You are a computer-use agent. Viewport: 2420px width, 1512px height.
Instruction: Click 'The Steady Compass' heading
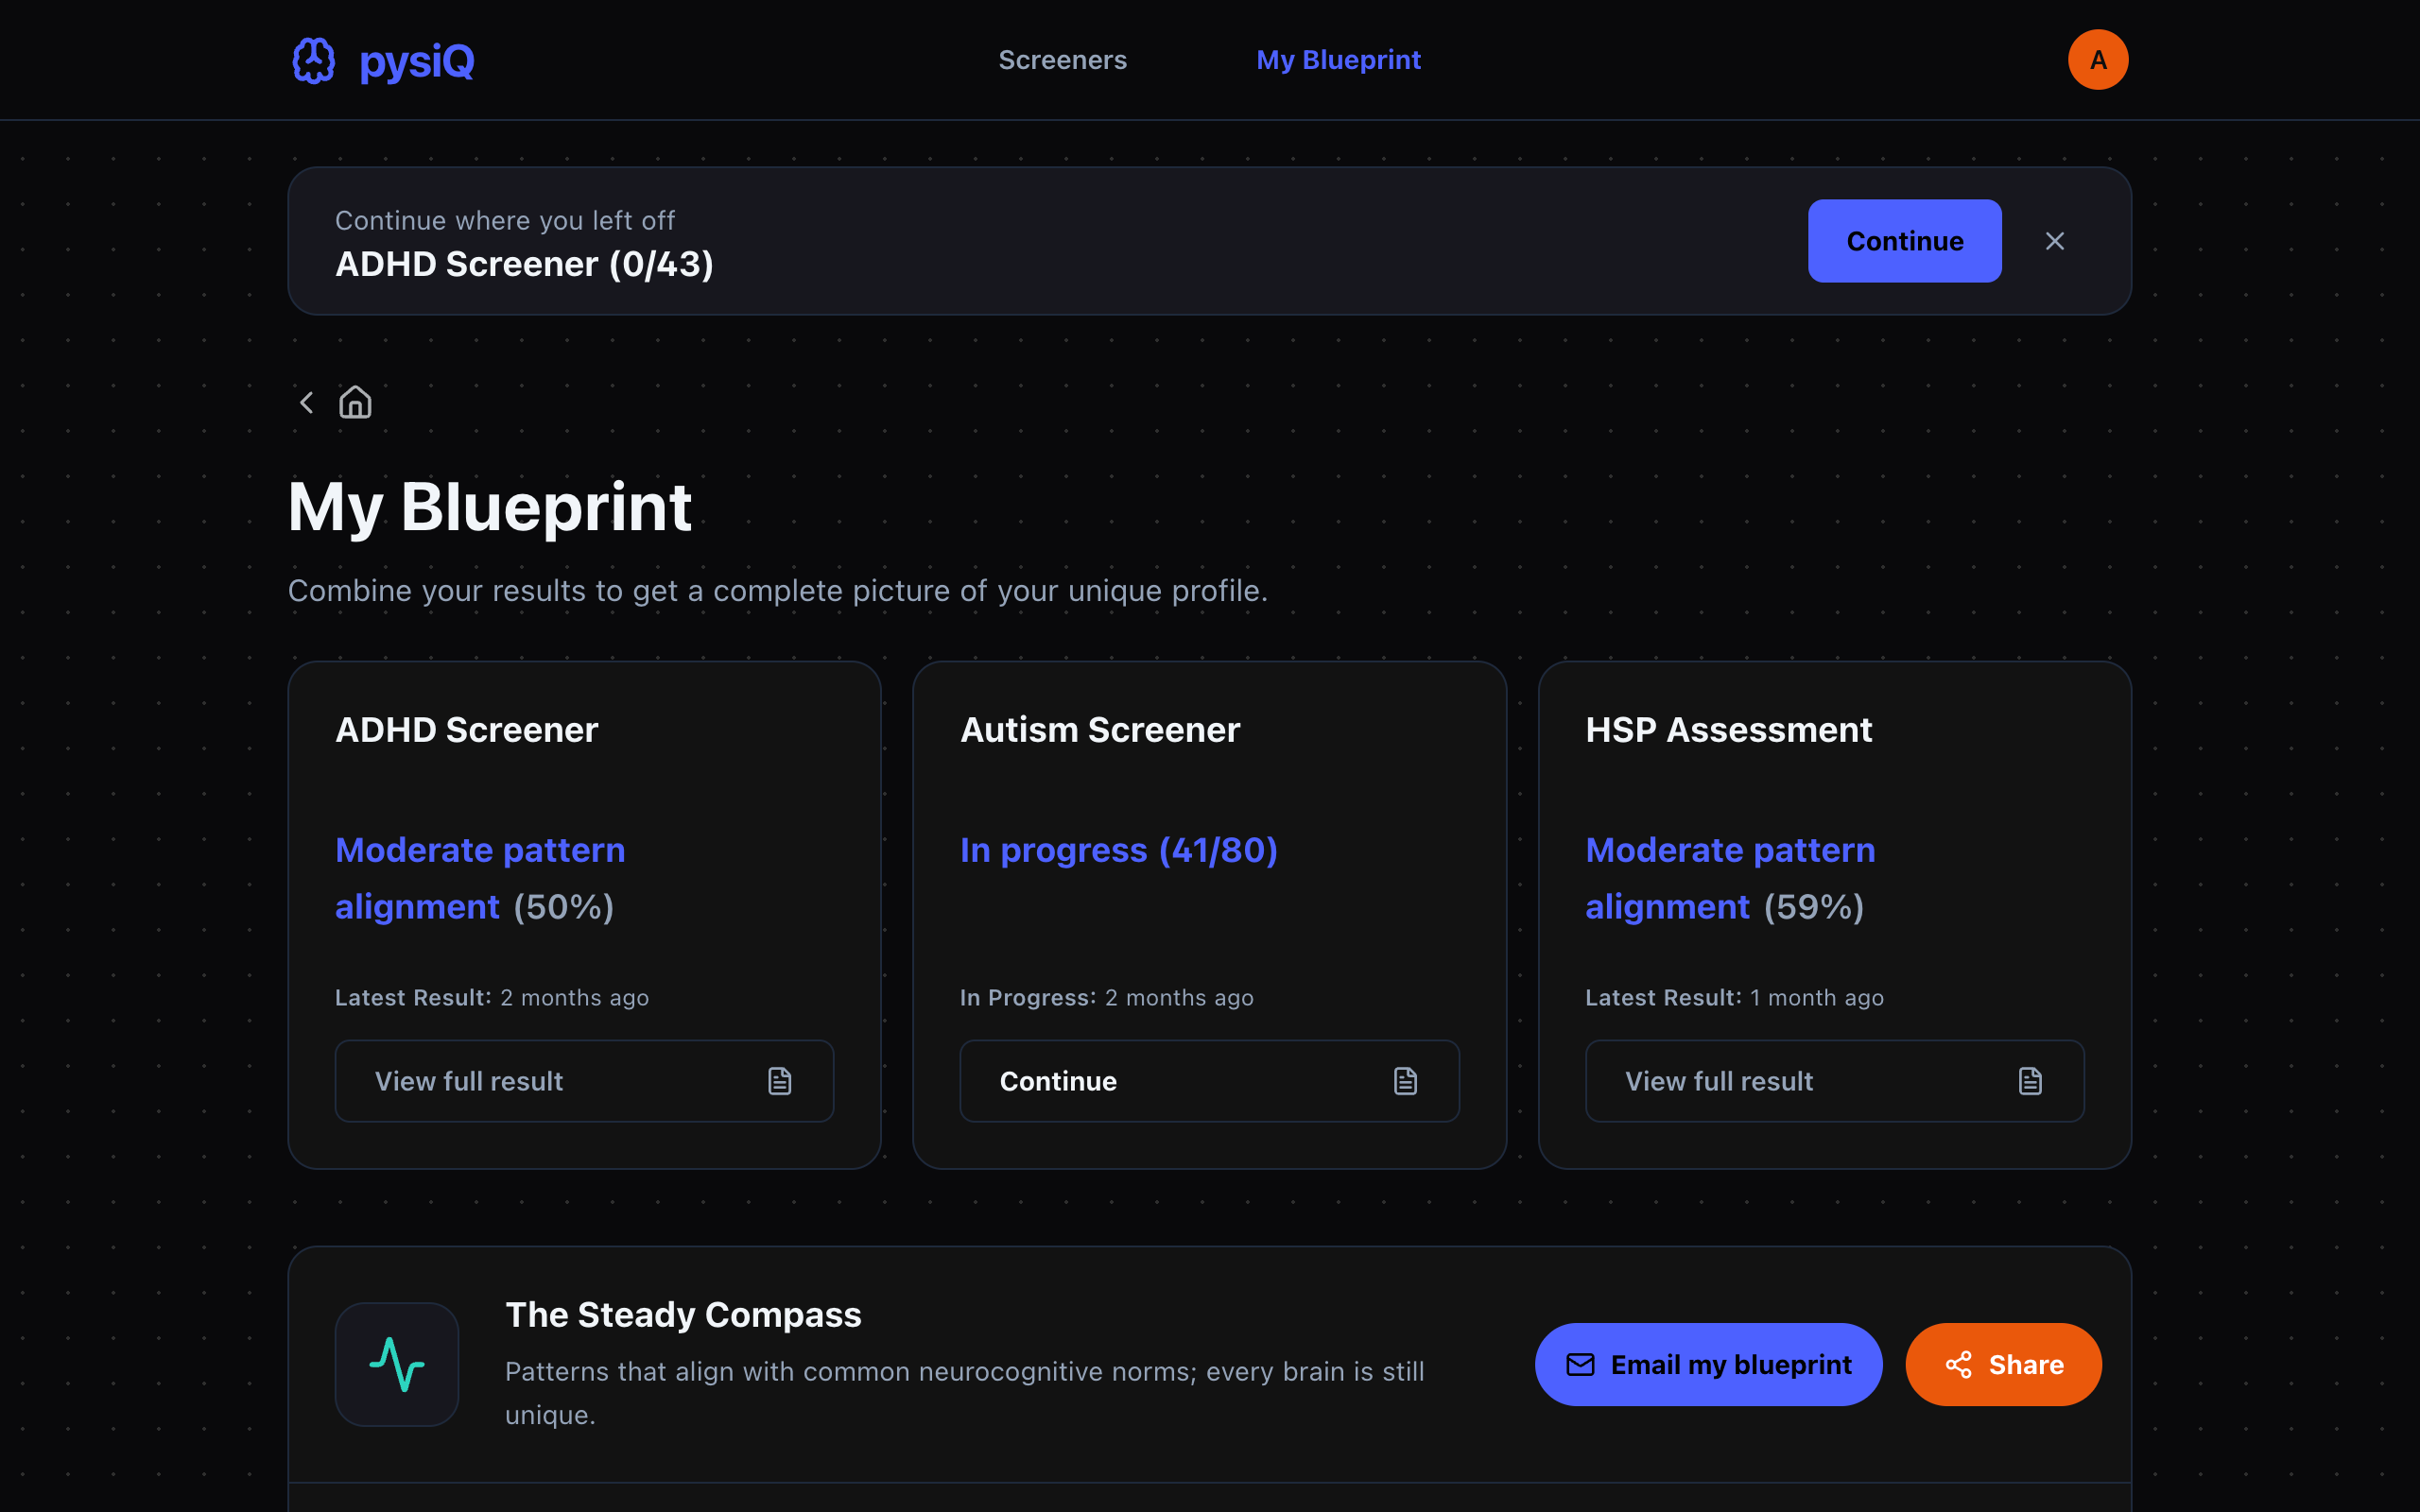pyautogui.click(x=683, y=1315)
